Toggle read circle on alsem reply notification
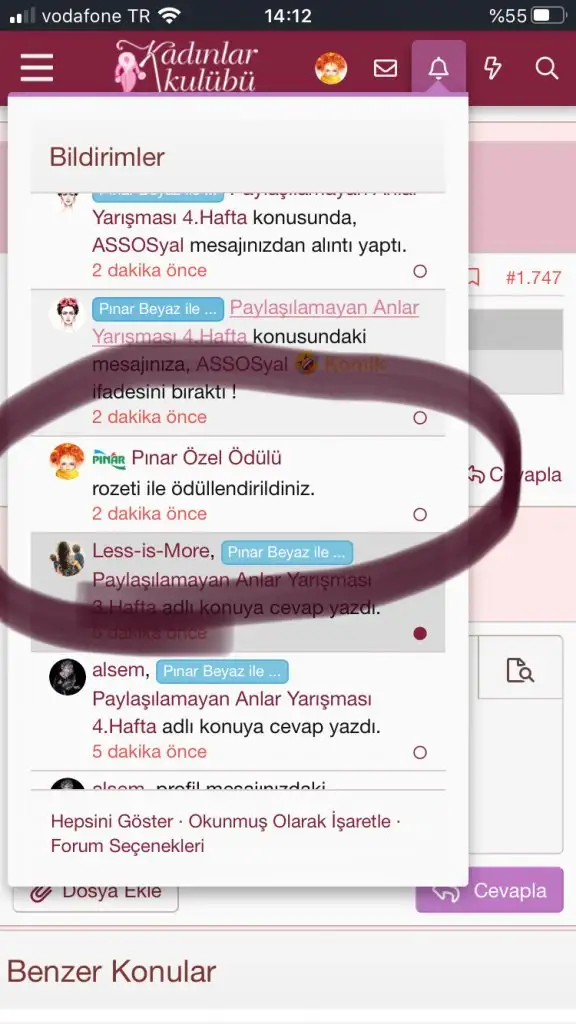This screenshot has width=576, height=1024. point(420,752)
